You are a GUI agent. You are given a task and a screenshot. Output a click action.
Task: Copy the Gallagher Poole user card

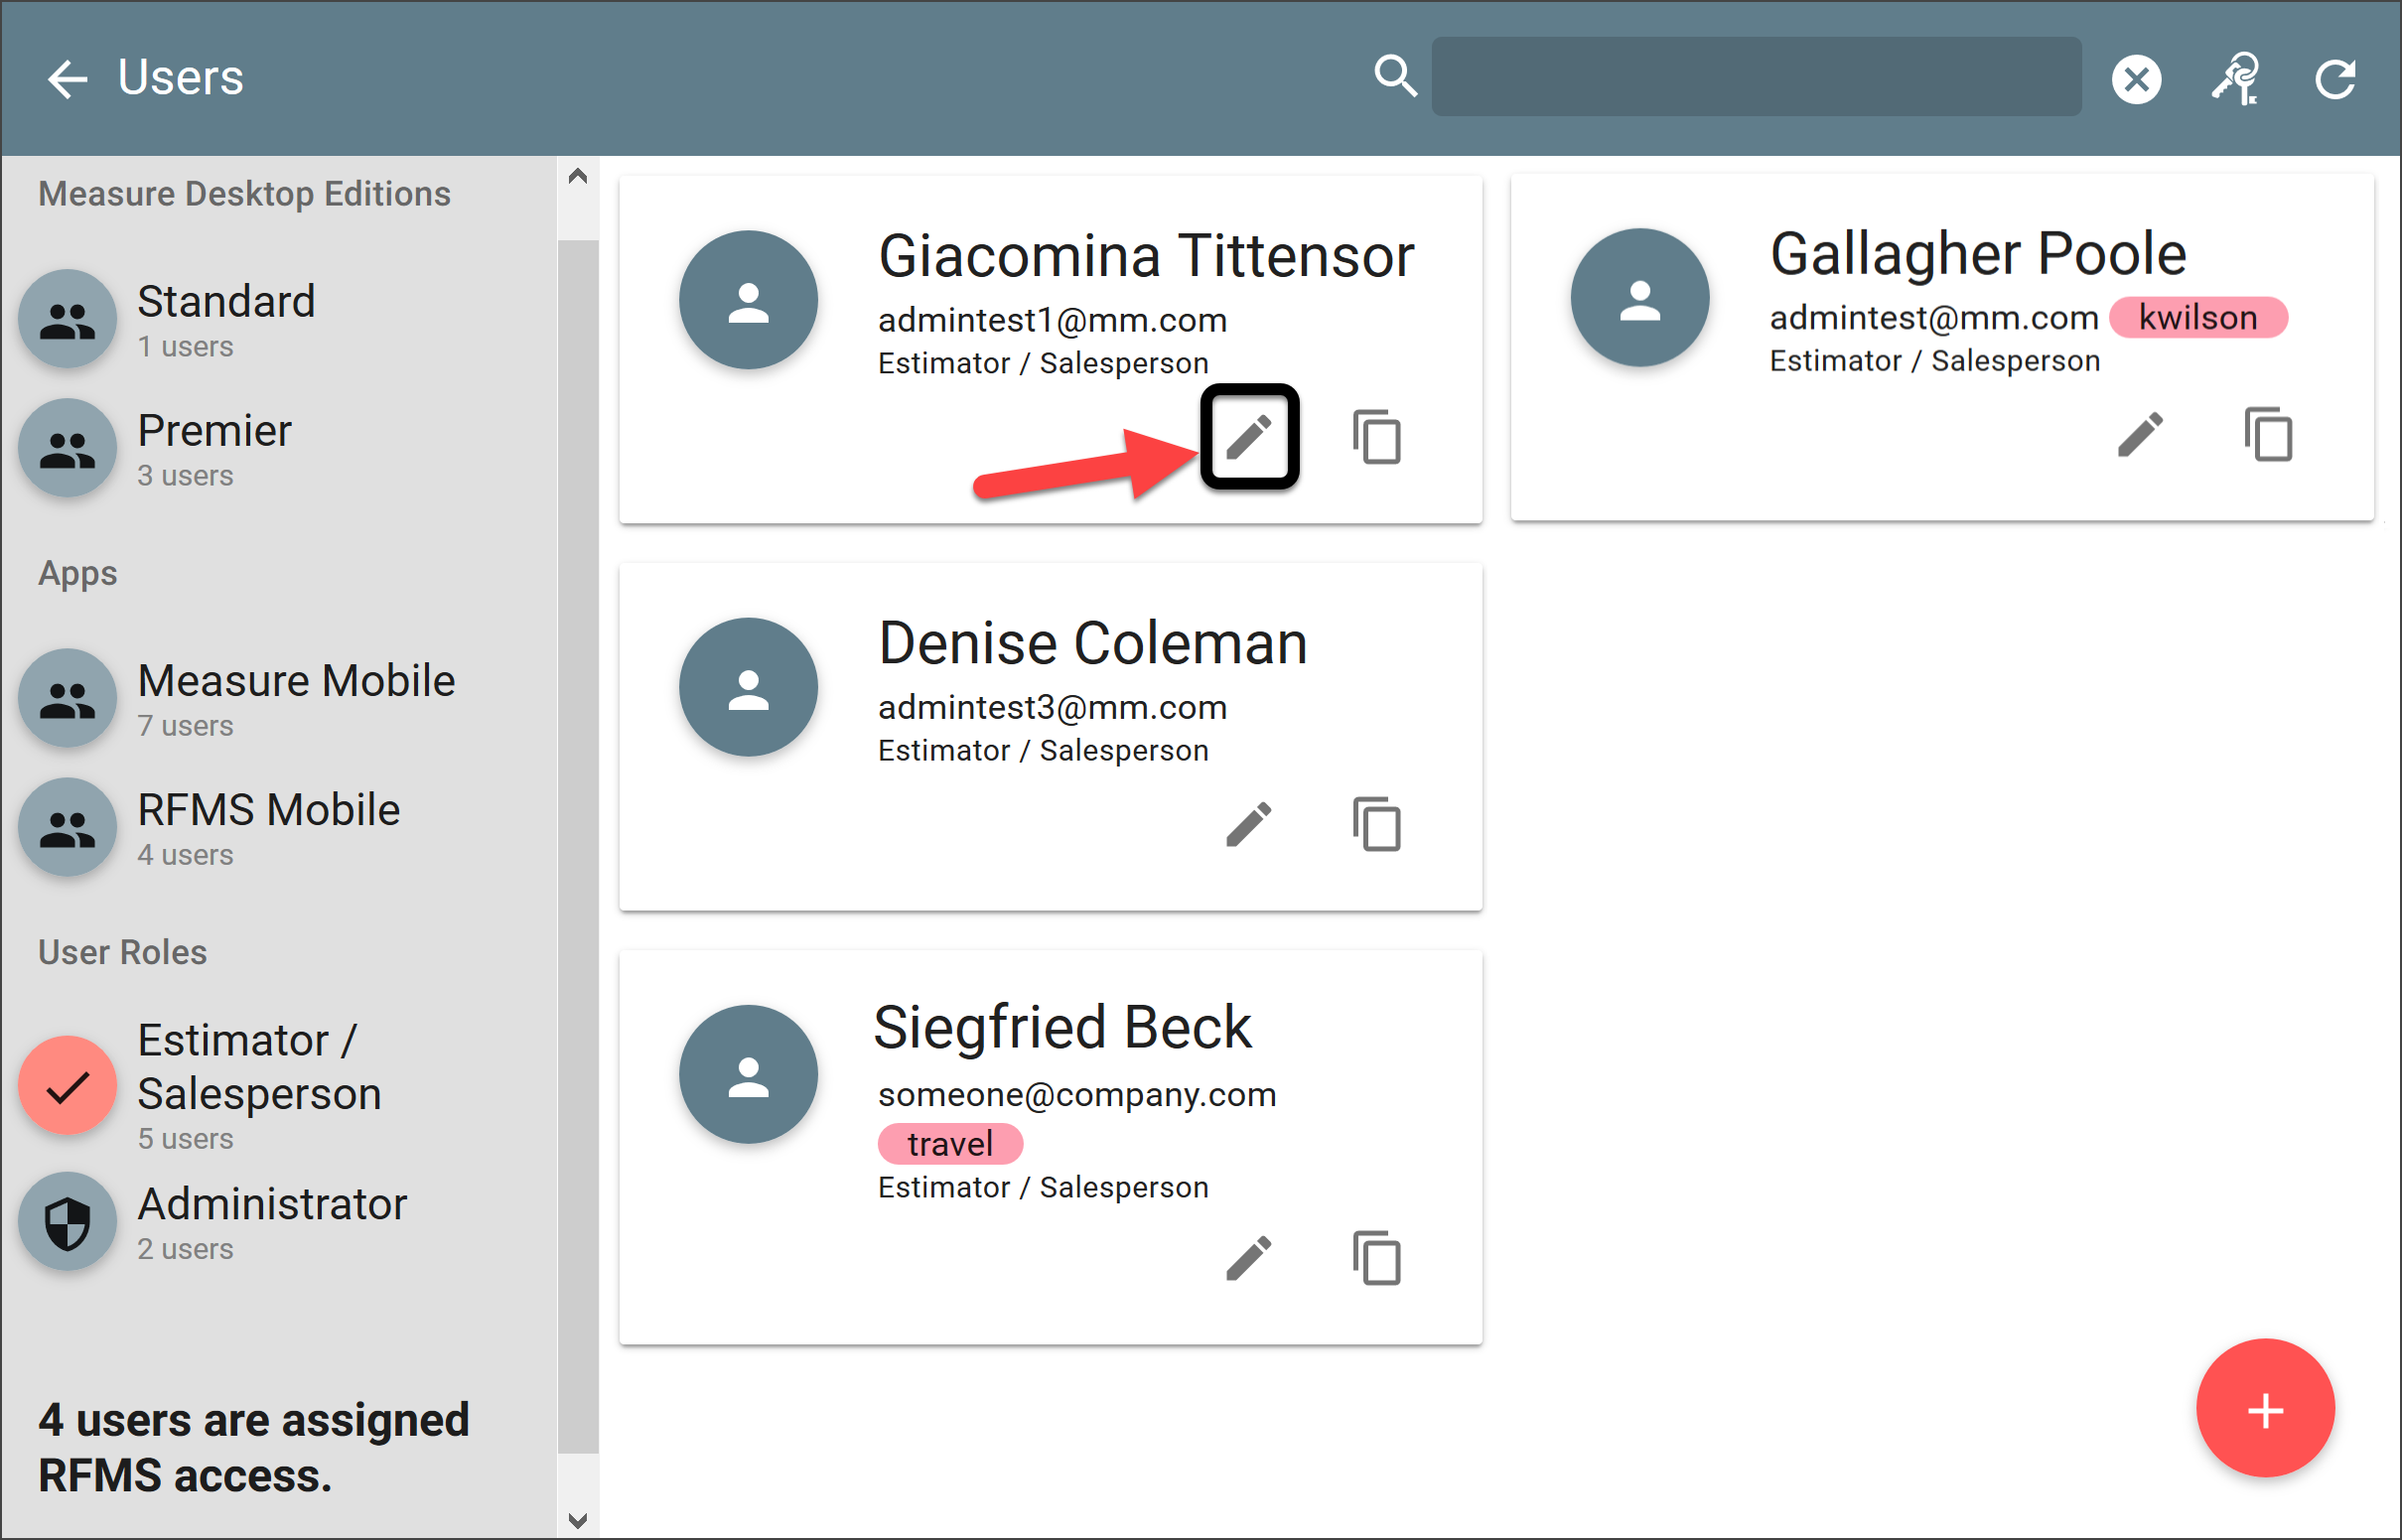pyautogui.click(x=2268, y=435)
